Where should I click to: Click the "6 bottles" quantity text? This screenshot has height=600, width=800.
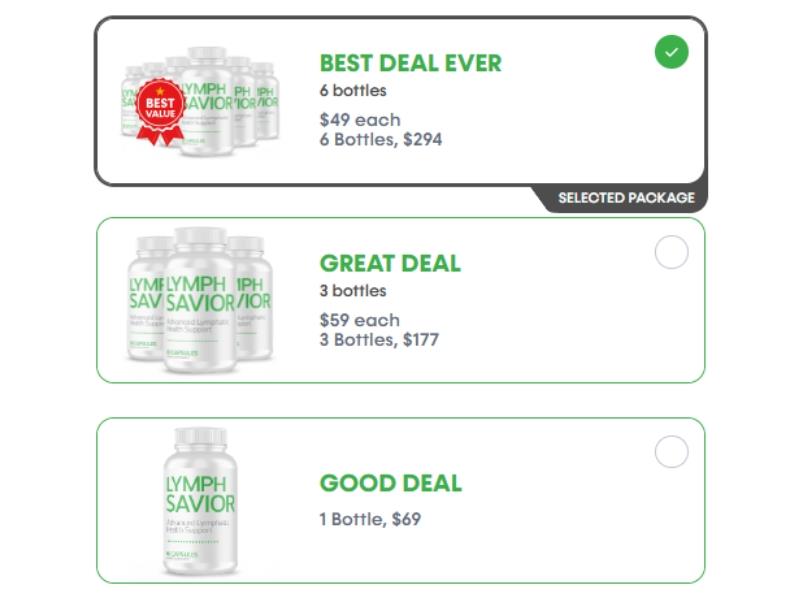353,91
